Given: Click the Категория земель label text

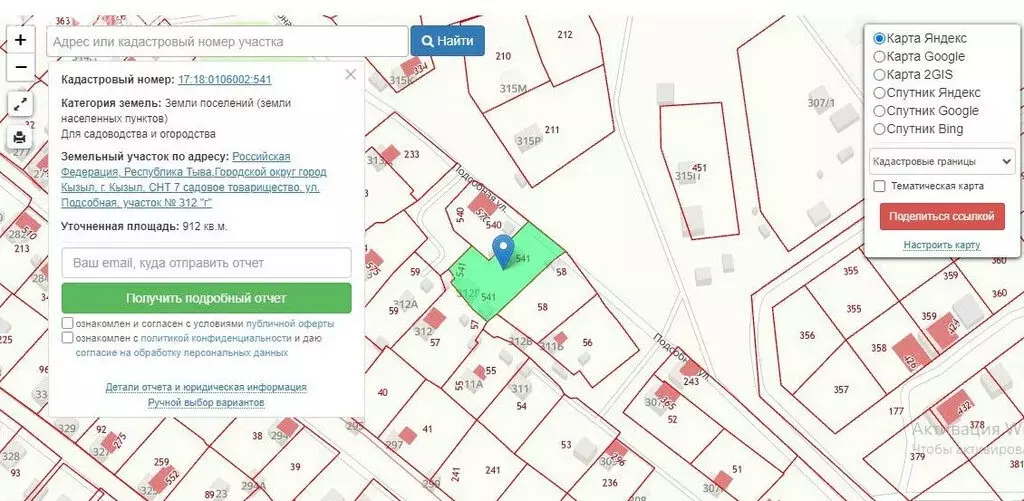Looking at the screenshot, I should (x=111, y=103).
